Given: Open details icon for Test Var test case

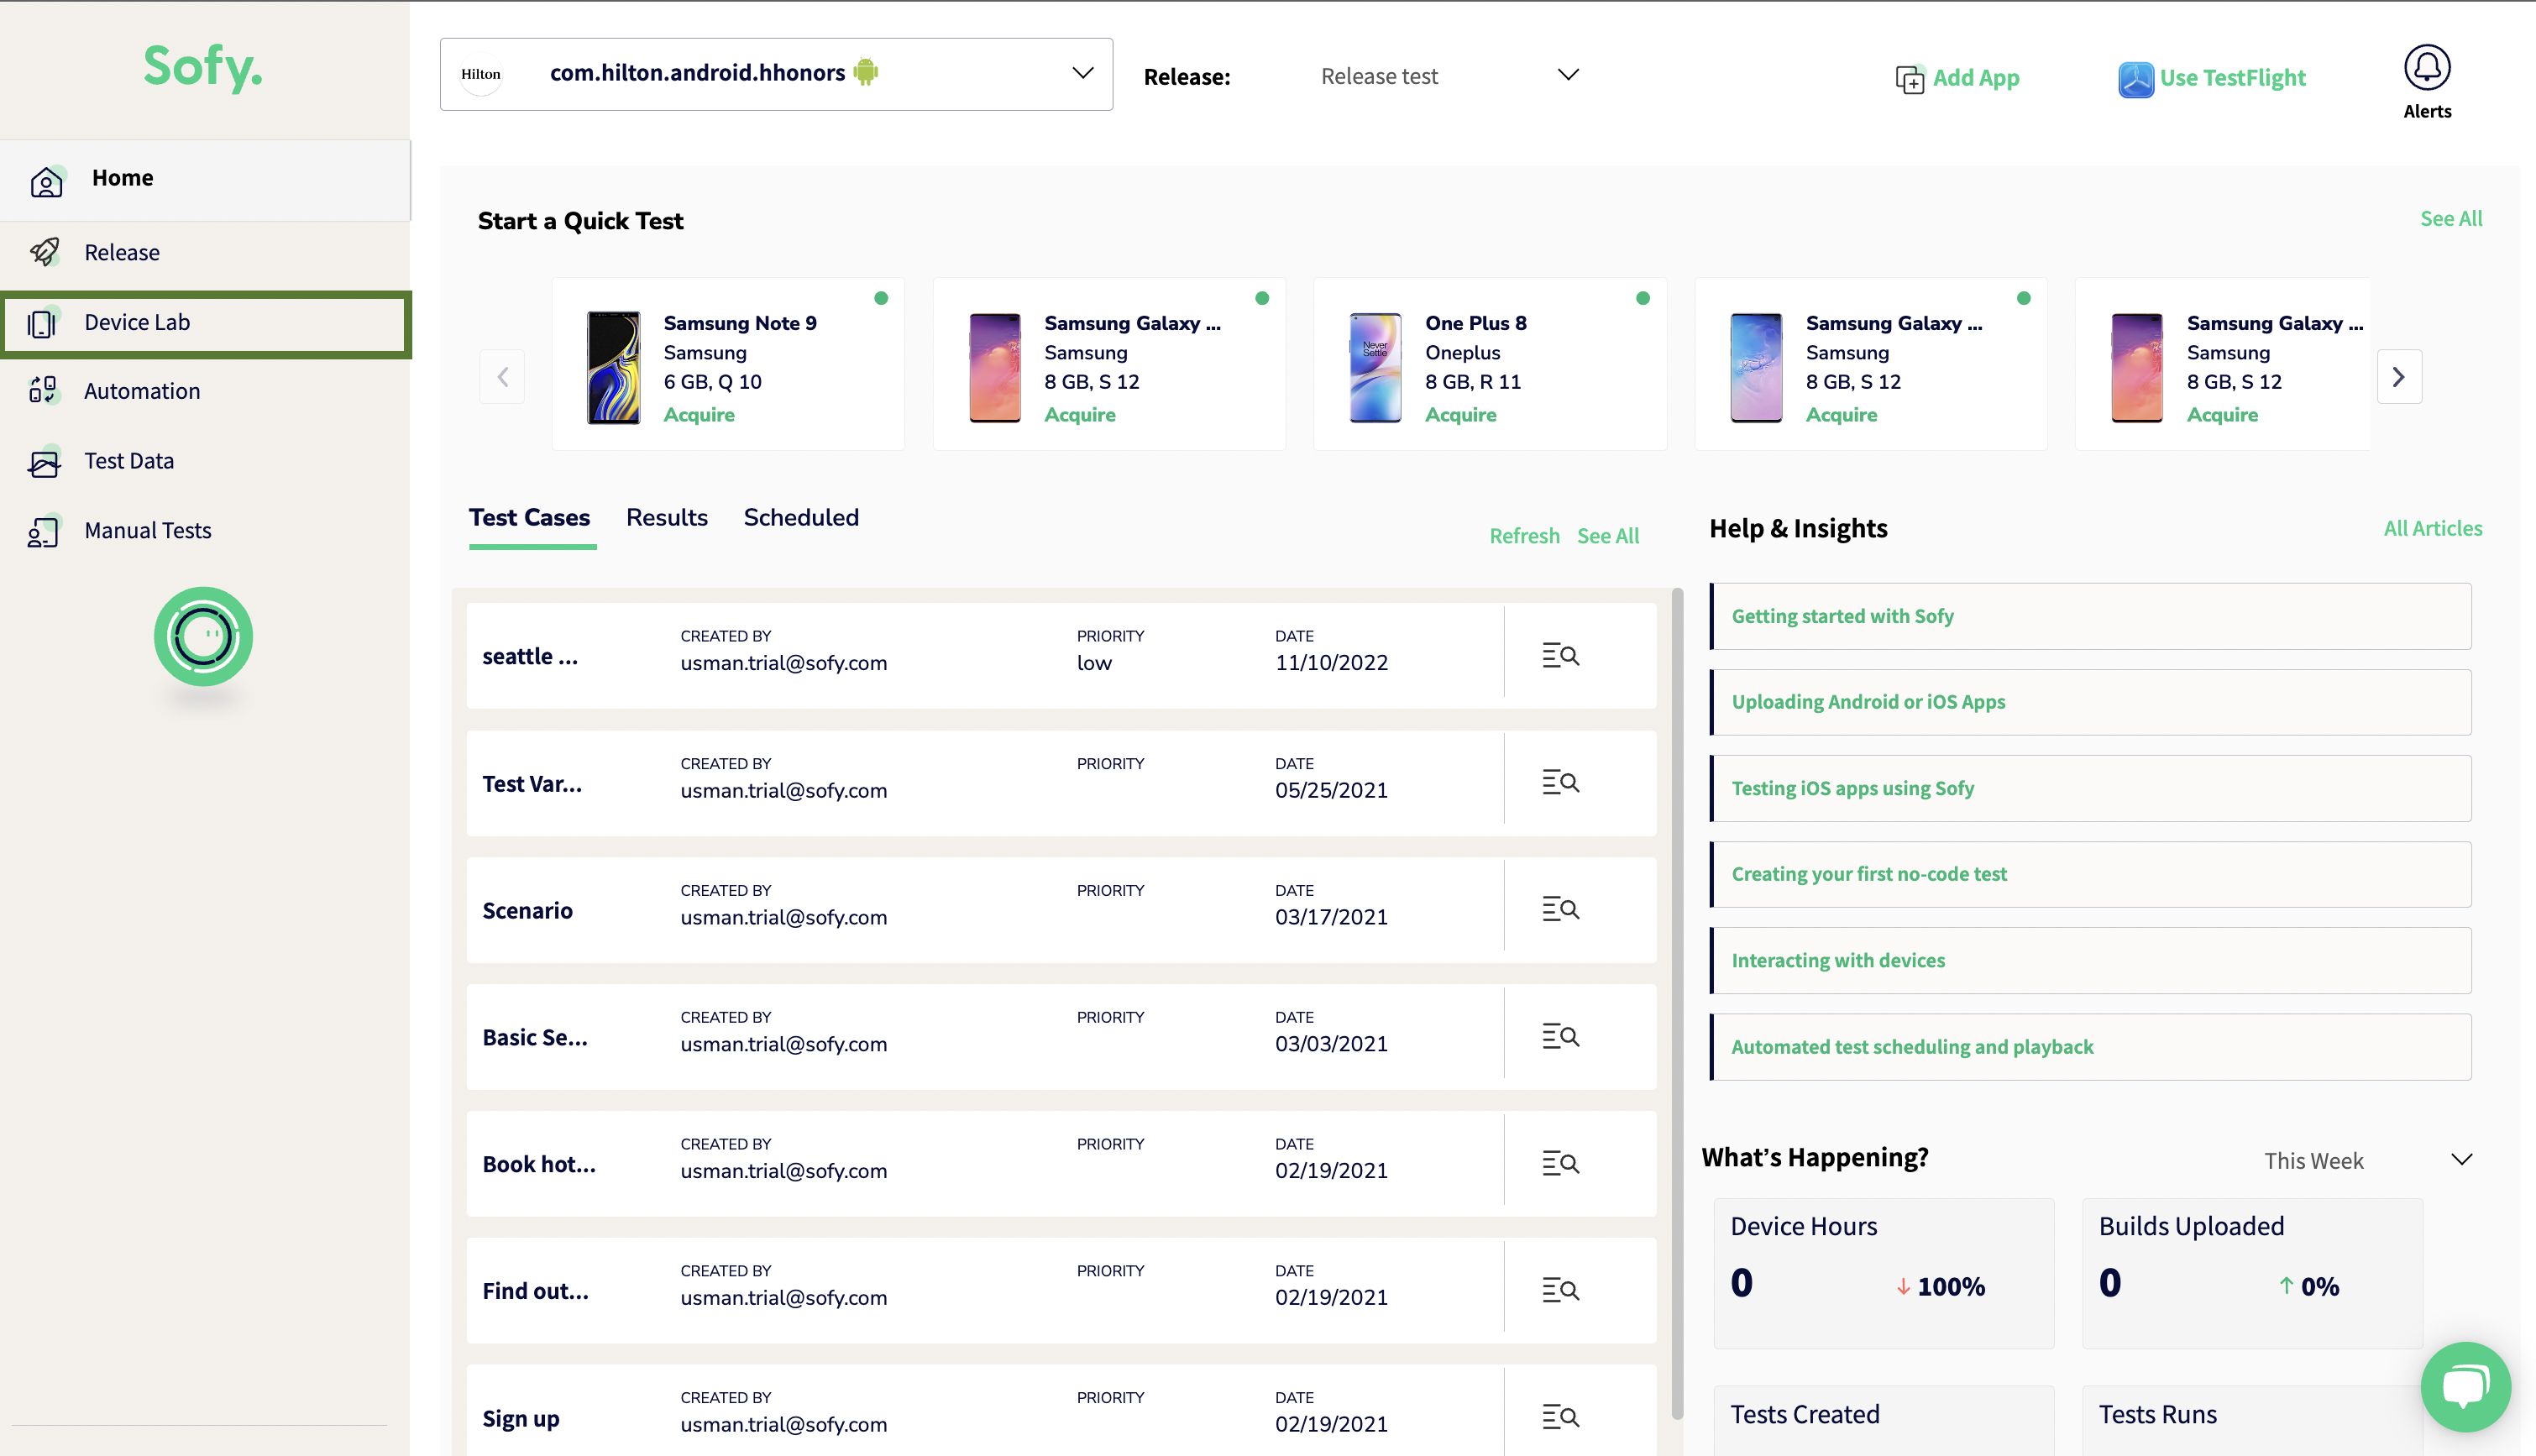Looking at the screenshot, I should click(x=1560, y=783).
